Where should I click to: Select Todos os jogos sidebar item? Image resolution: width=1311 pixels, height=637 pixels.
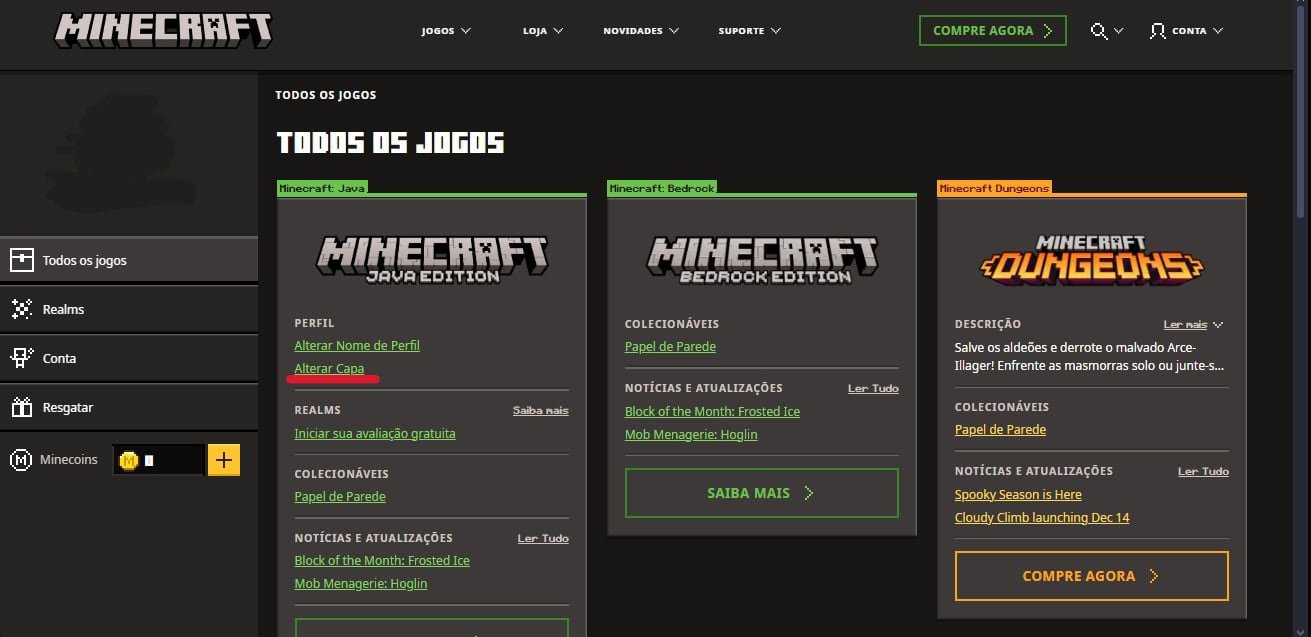(x=129, y=260)
